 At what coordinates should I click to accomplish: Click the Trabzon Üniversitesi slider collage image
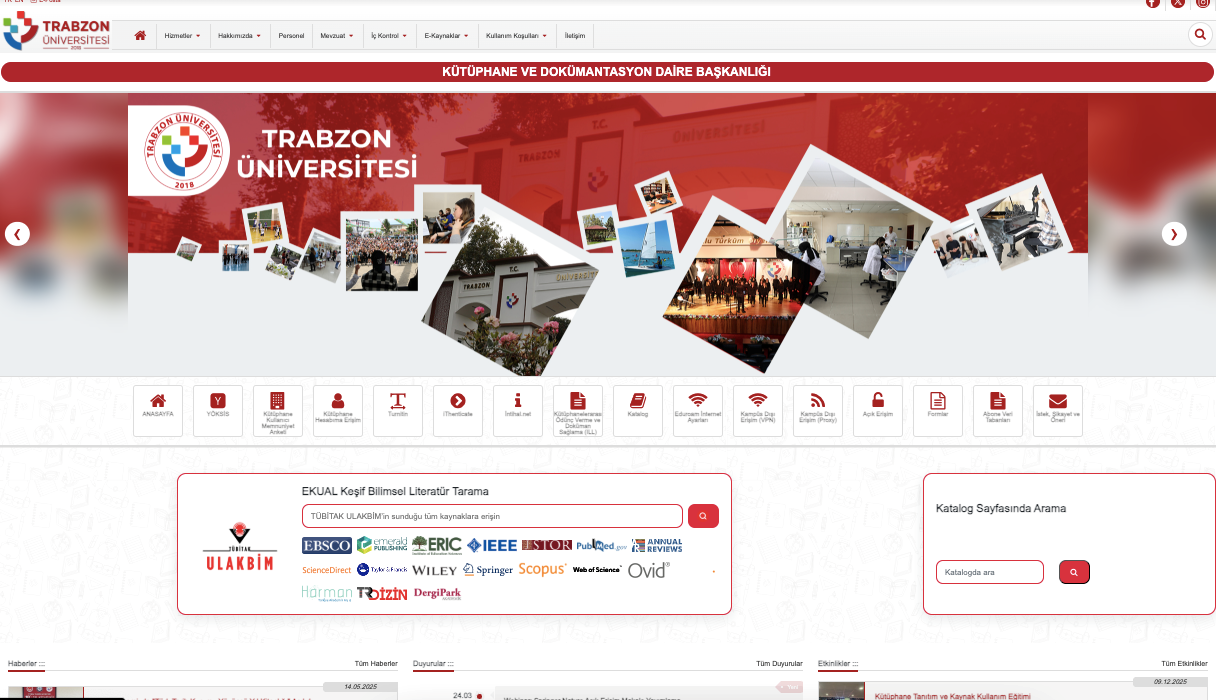pos(607,234)
